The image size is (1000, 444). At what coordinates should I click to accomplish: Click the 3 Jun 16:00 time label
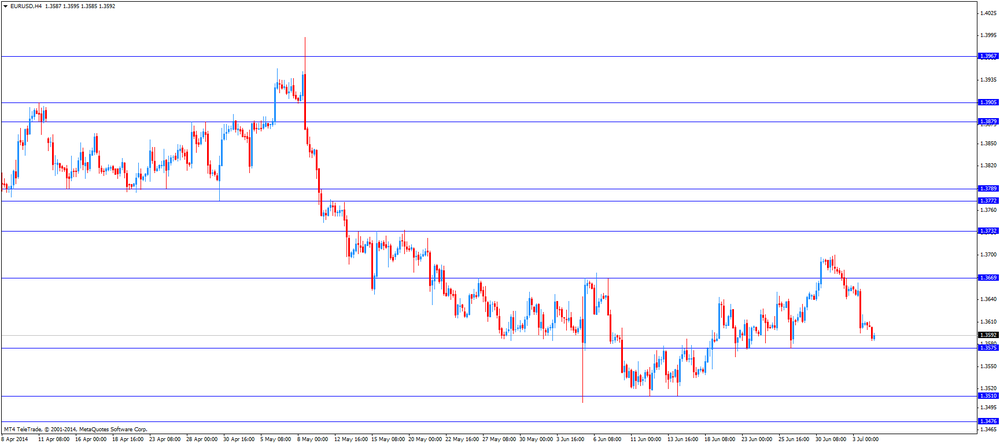[x=572, y=440]
